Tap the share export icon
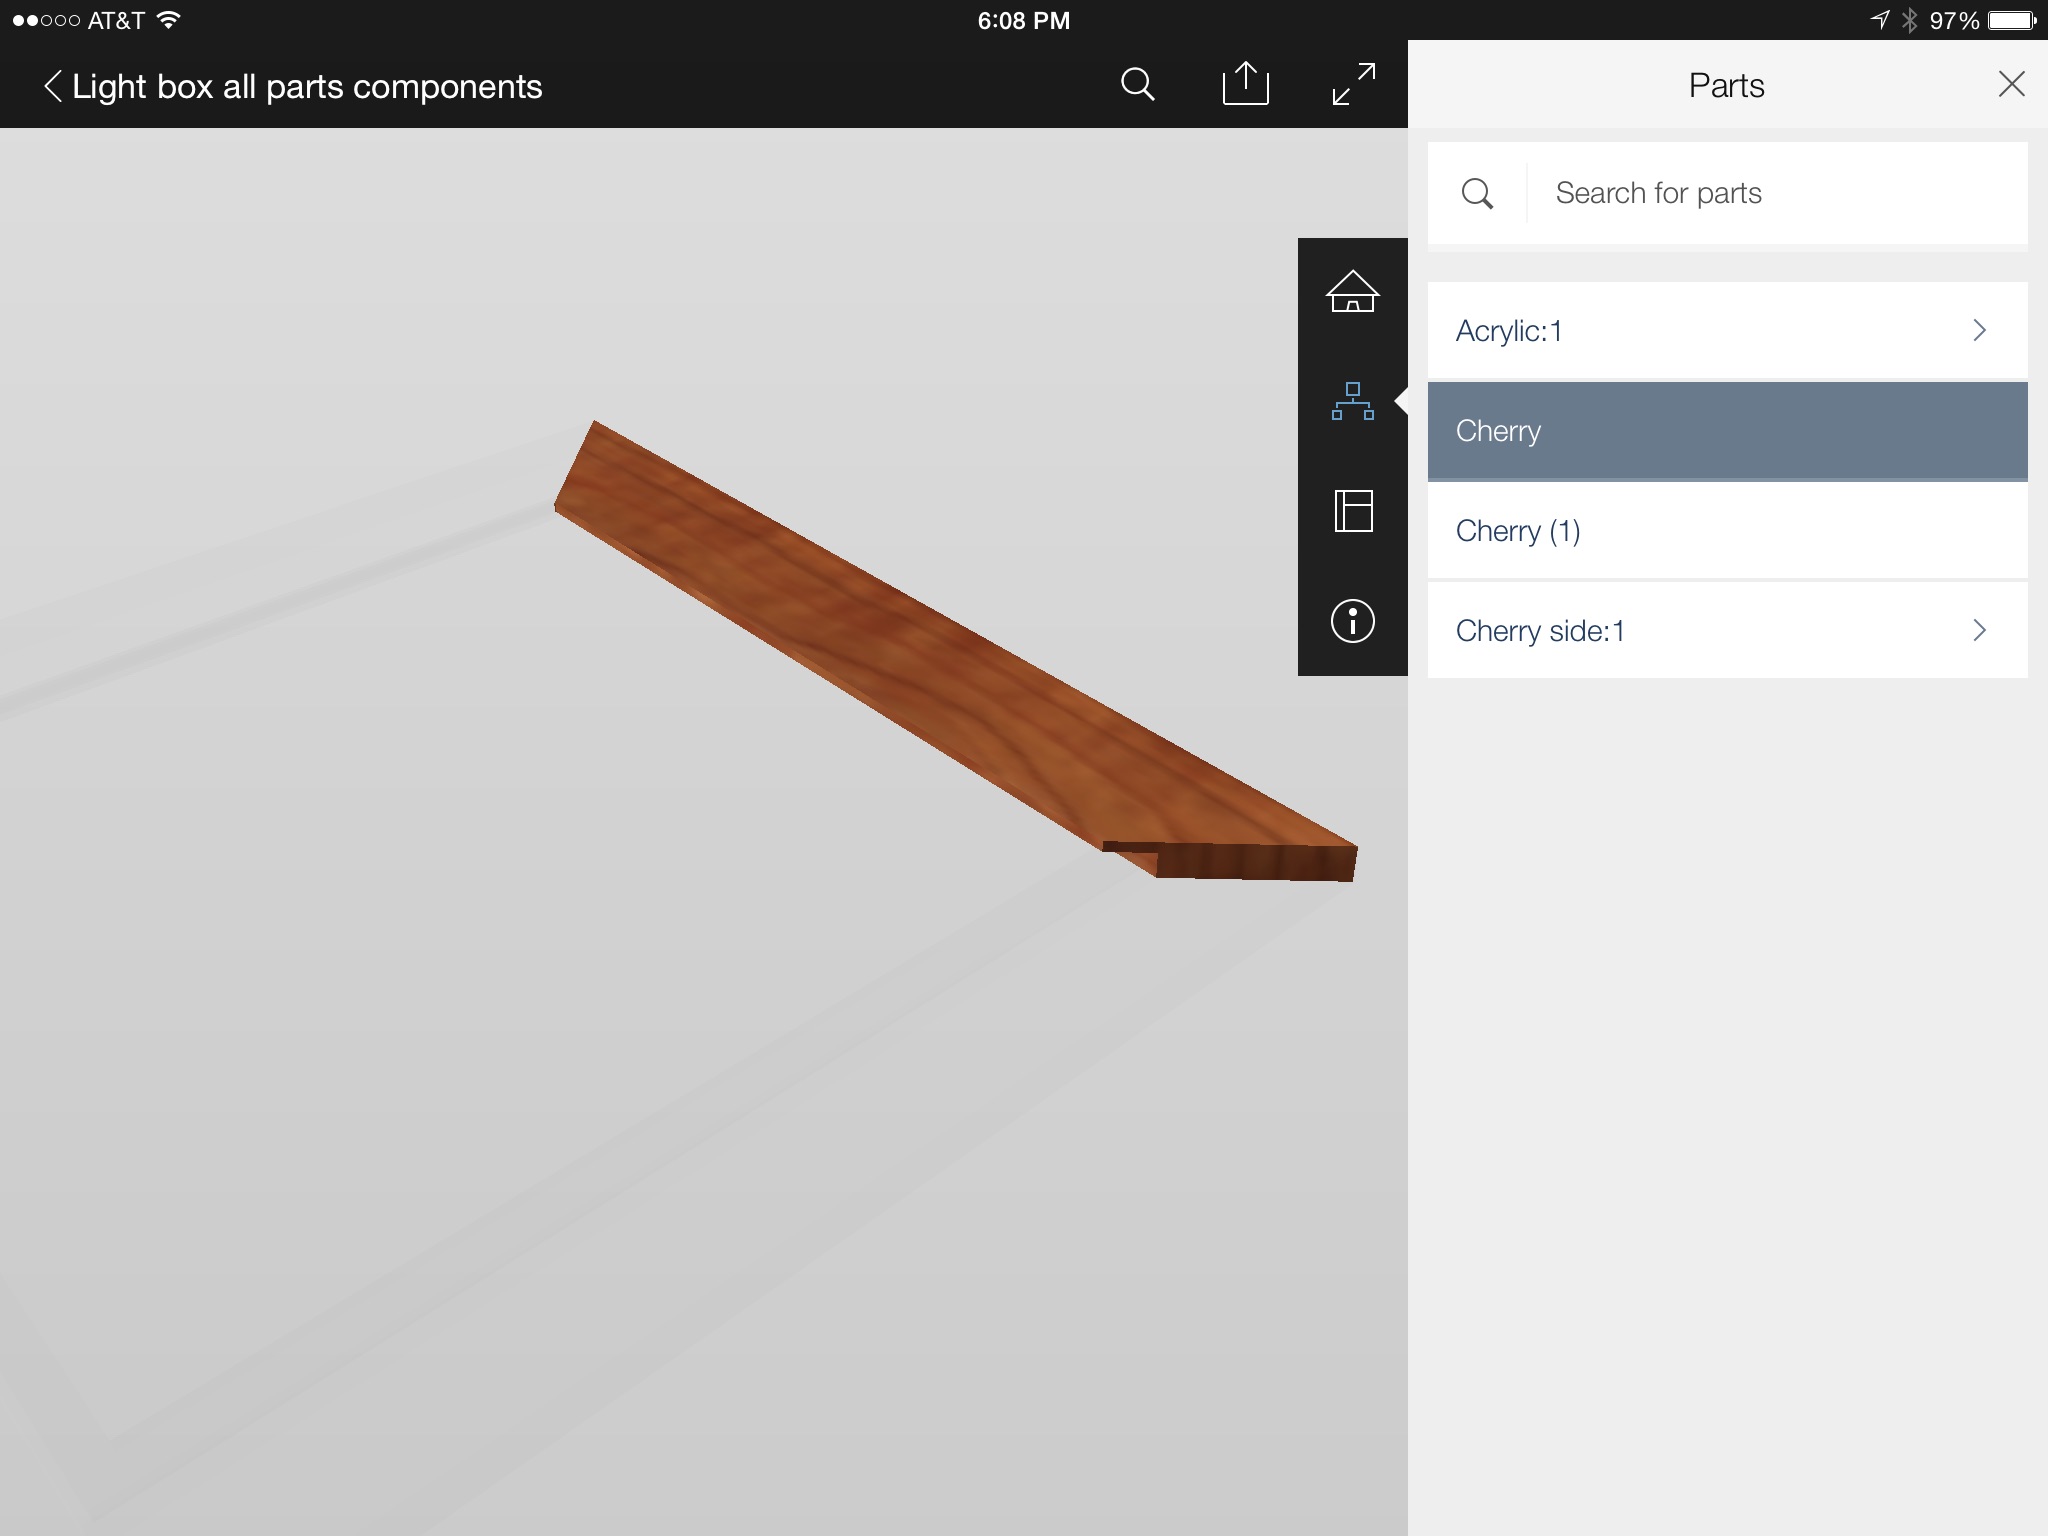Viewport: 2048px width, 1536px height. (x=1245, y=84)
